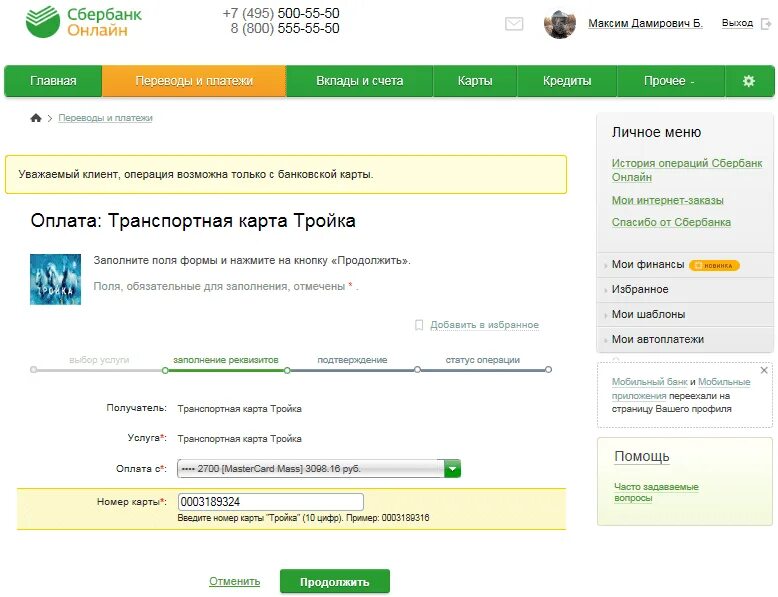Open История операций Сбербанк Онлайн link
The width and height of the screenshot is (778, 597).
[687, 170]
